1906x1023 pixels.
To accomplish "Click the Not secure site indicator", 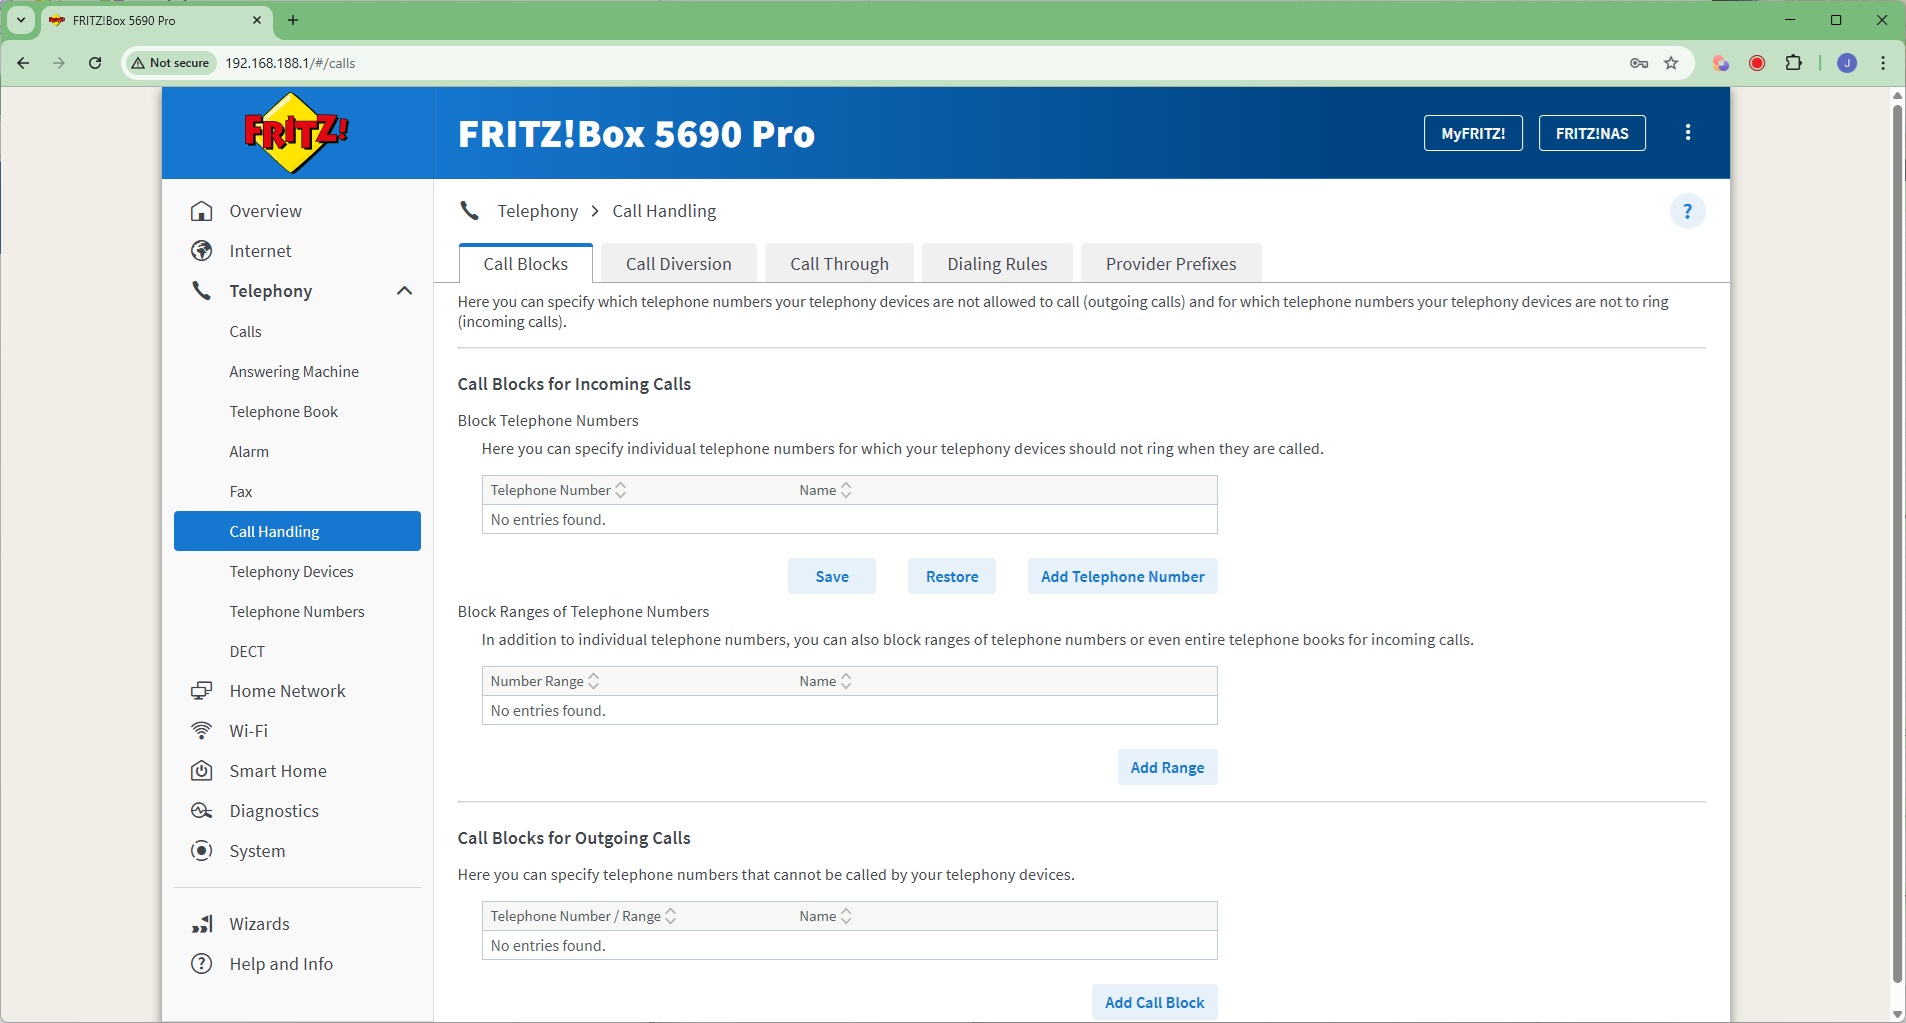I will (x=171, y=63).
